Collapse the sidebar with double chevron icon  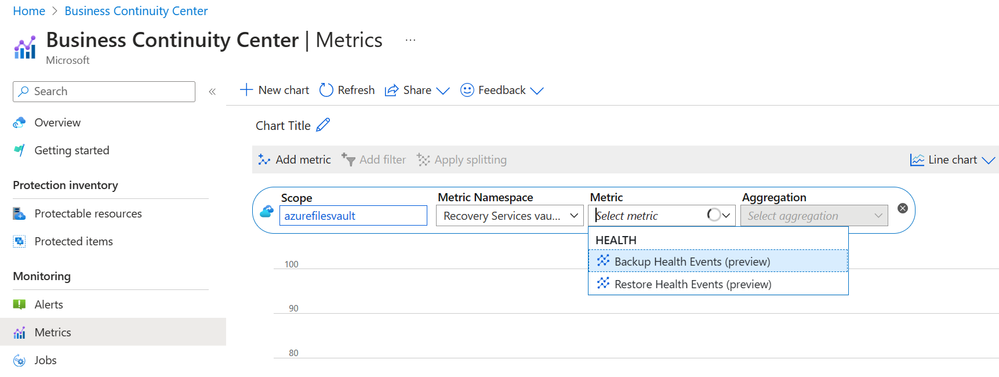point(212,92)
